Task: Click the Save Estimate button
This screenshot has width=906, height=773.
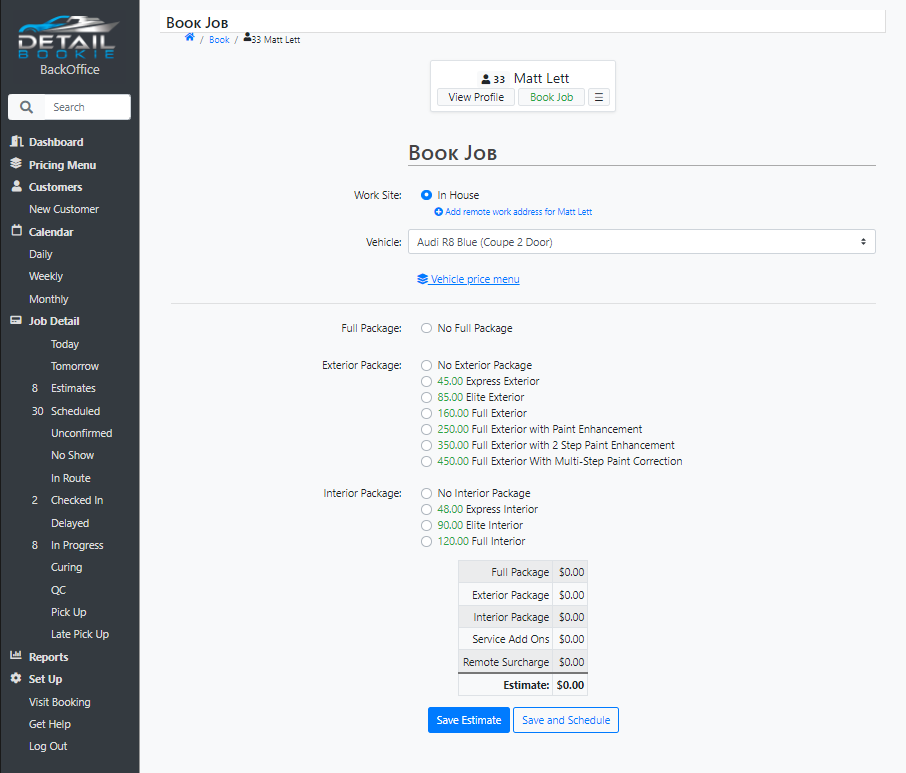Action: coord(468,720)
